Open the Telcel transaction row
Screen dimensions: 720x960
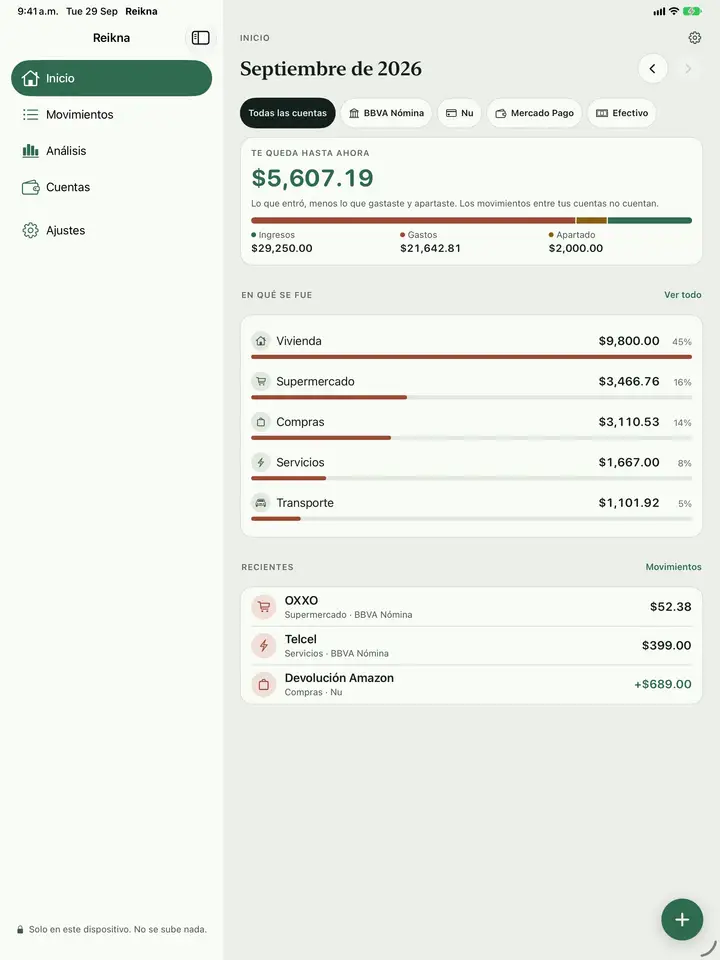pyautogui.click(x=471, y=645)
